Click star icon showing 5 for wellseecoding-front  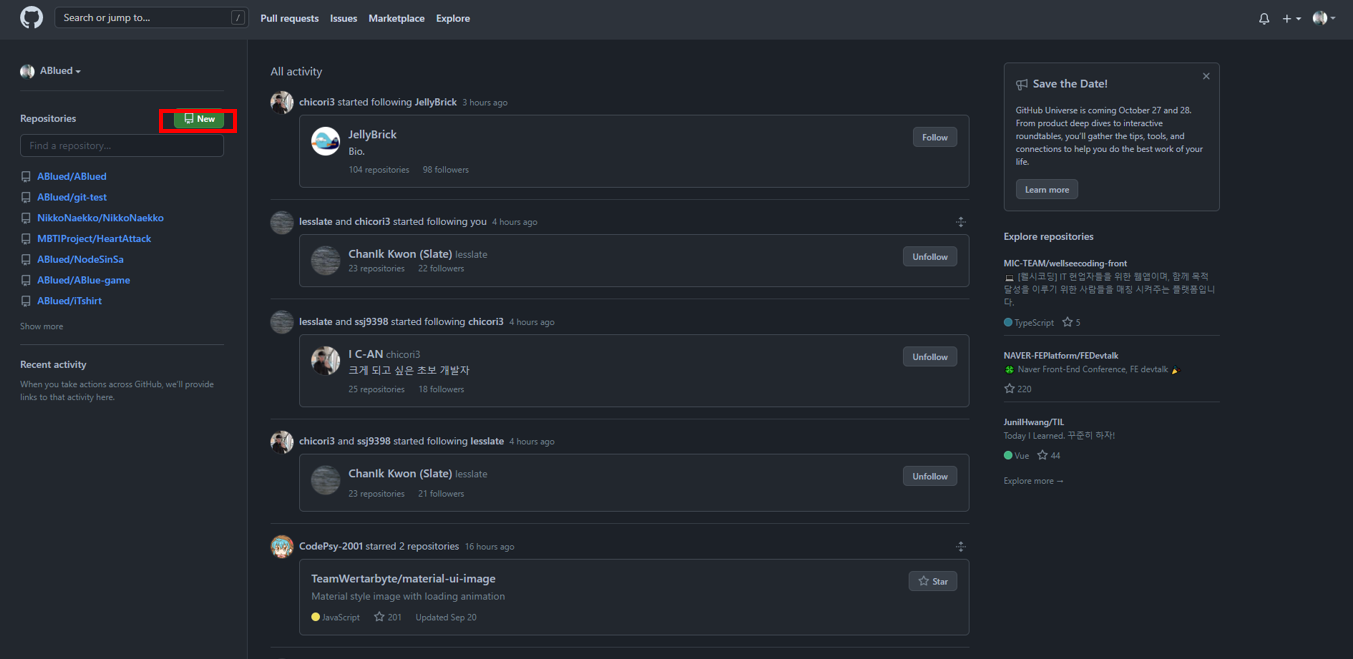[1067, 322]
